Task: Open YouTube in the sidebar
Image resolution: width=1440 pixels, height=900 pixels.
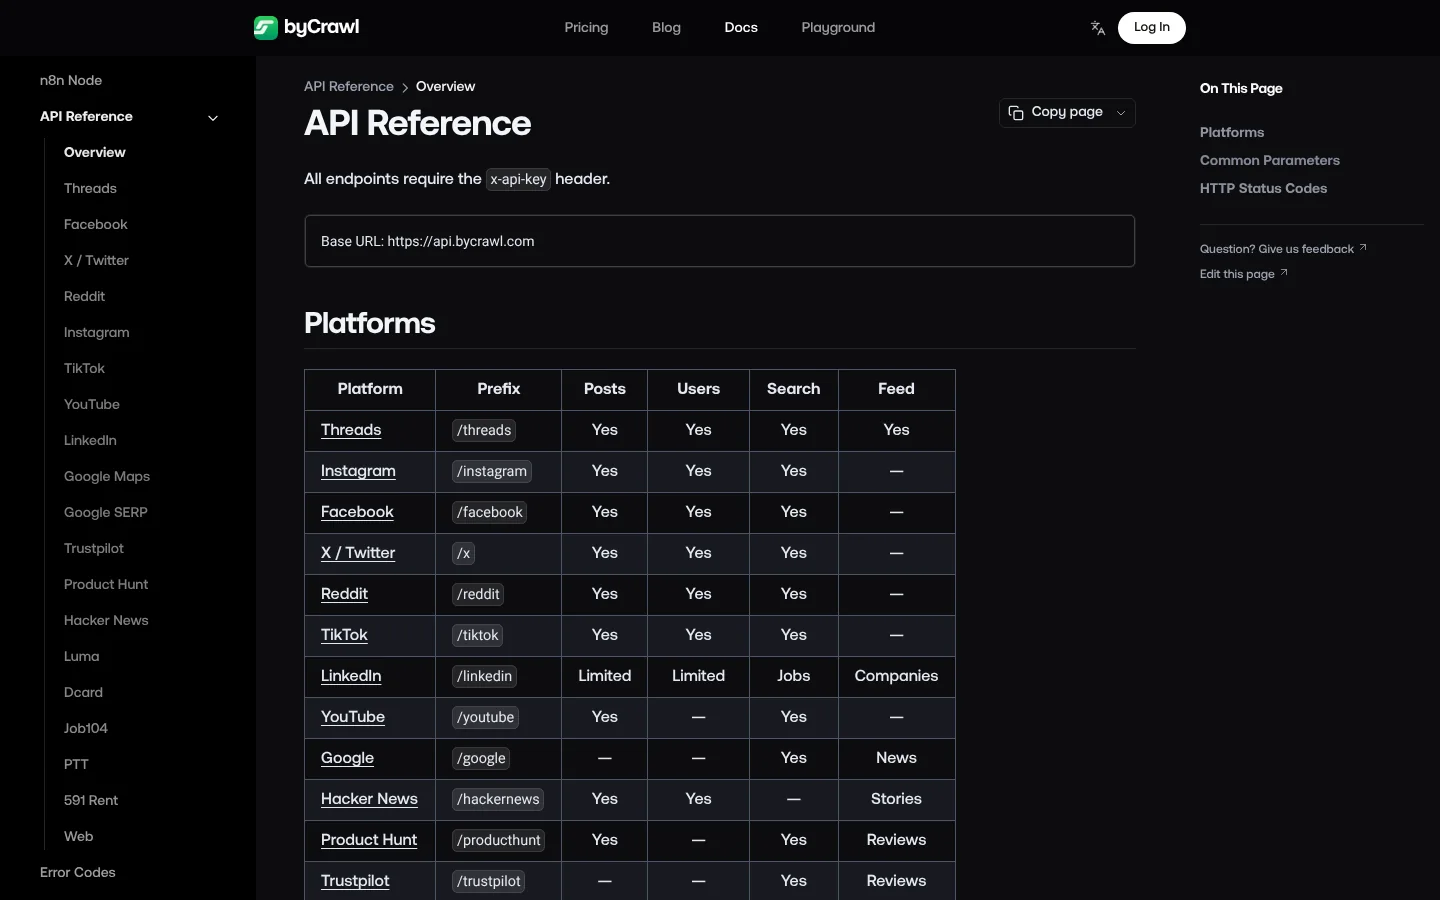Action: coord(92,404)
